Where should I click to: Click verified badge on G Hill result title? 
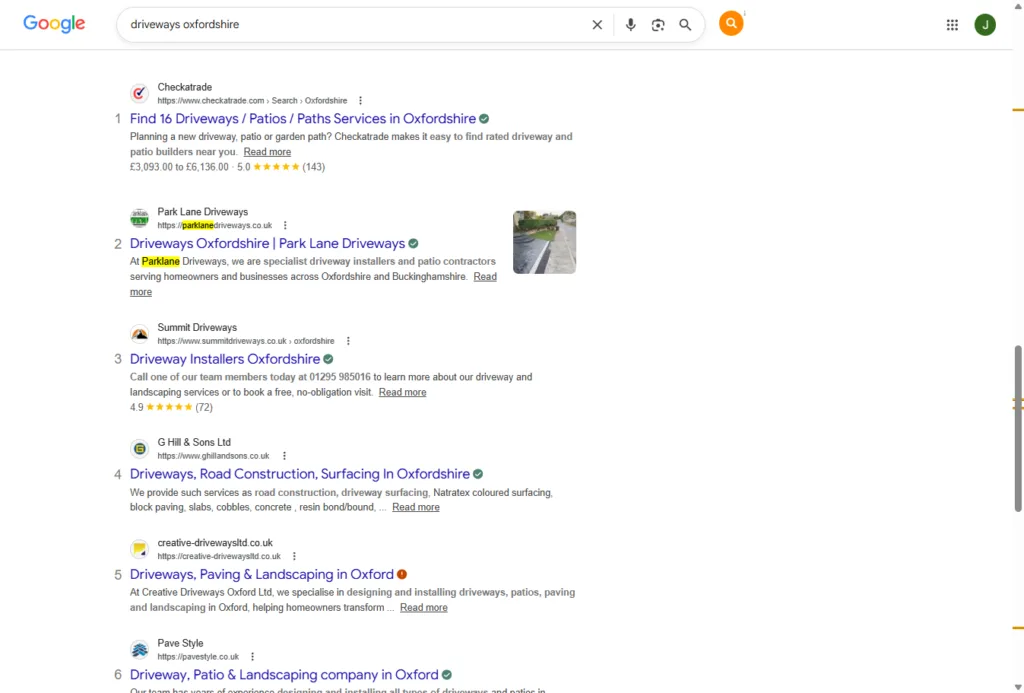(x=478, y=474)
